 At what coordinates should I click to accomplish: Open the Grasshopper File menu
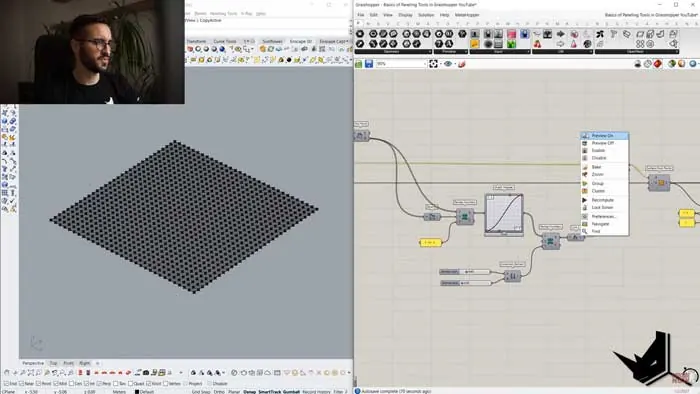tap(360, 15)
